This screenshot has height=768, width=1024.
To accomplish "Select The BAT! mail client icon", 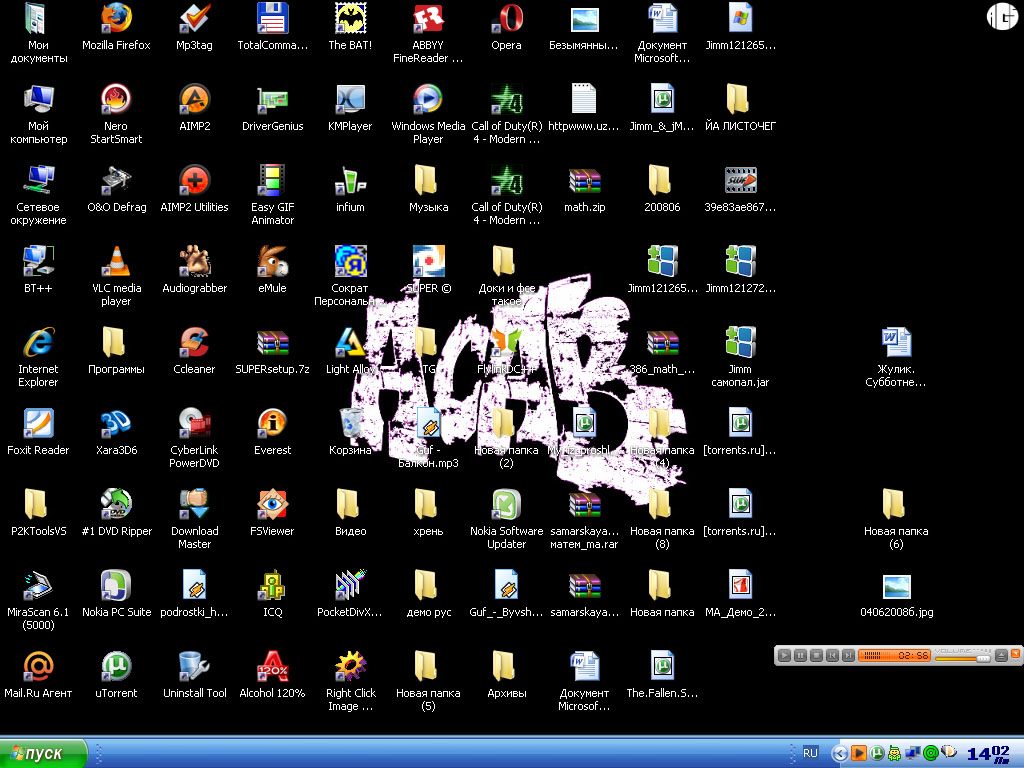I will tap(350, 27).
